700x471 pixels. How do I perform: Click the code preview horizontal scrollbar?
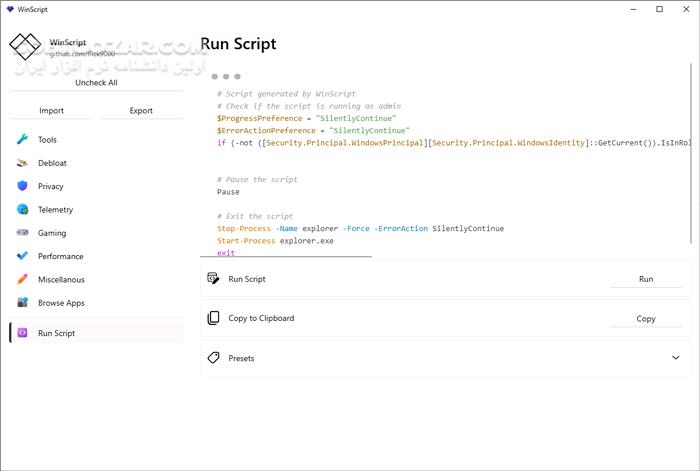coord(286,257)
